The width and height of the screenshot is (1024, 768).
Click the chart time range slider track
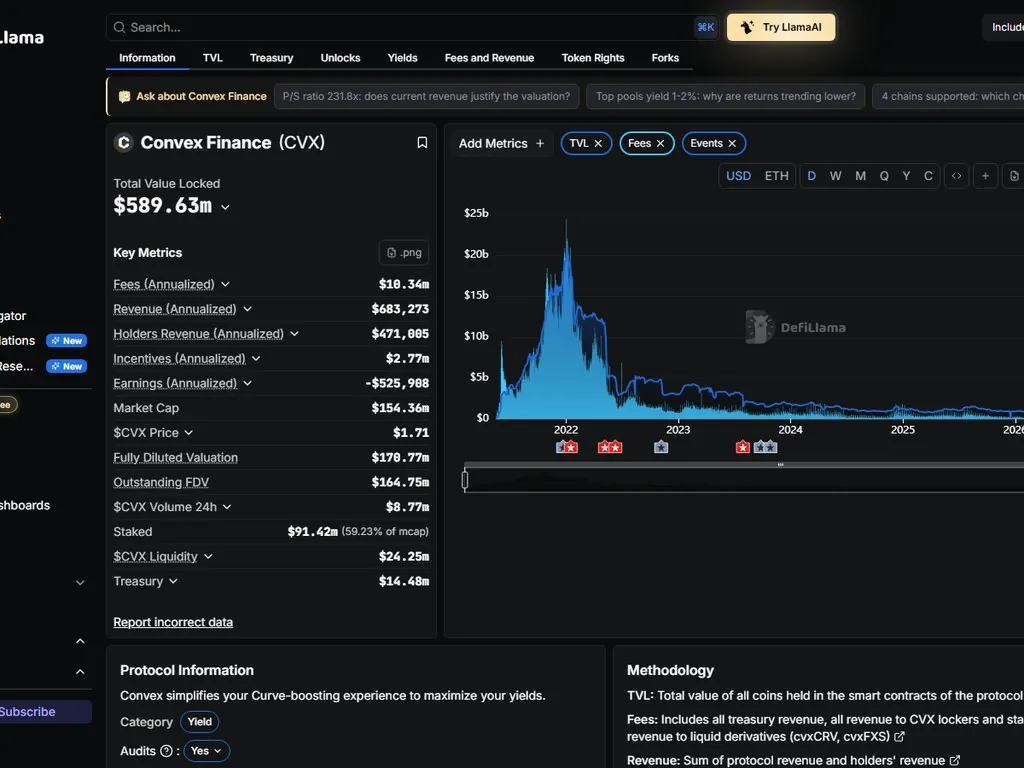tap(744, 481)
